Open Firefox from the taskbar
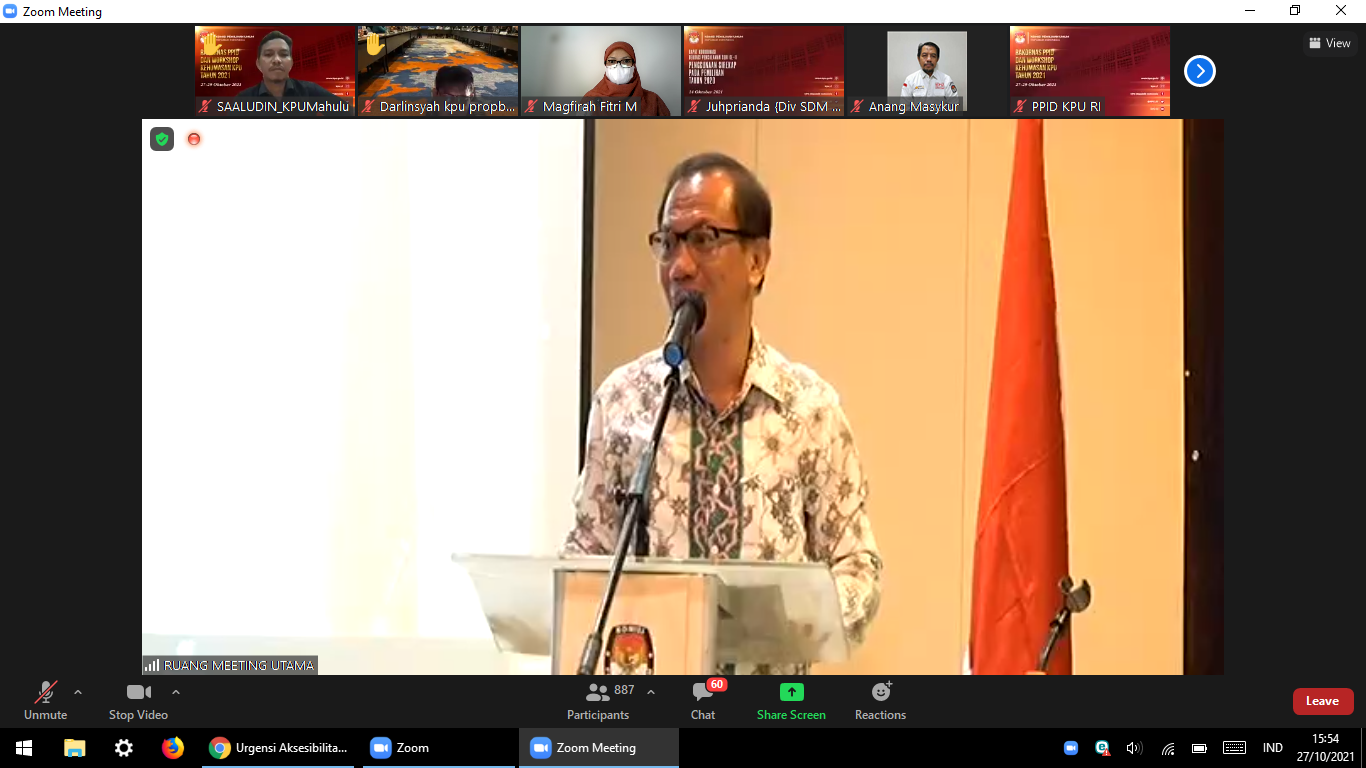The width and height of the screenshot is (1366, 768). tap(173, 748)
